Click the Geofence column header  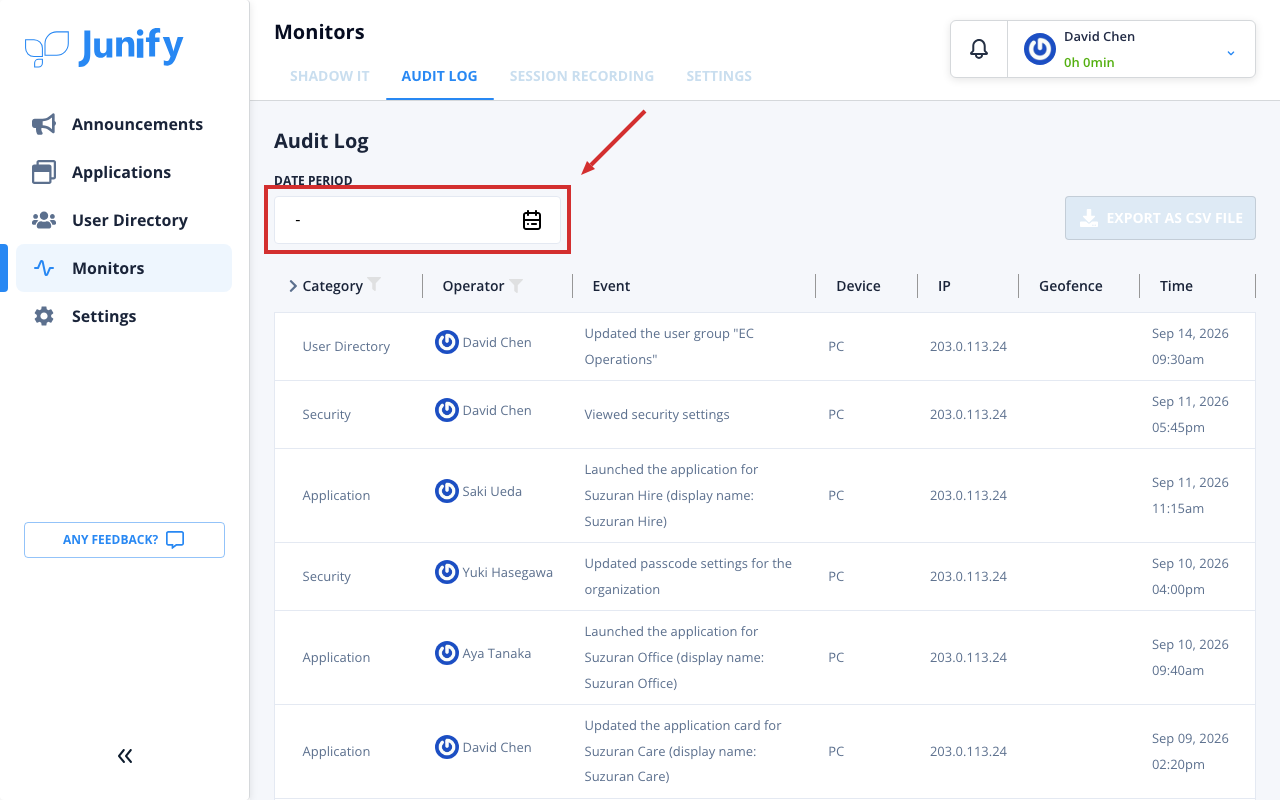point(1070,286)
